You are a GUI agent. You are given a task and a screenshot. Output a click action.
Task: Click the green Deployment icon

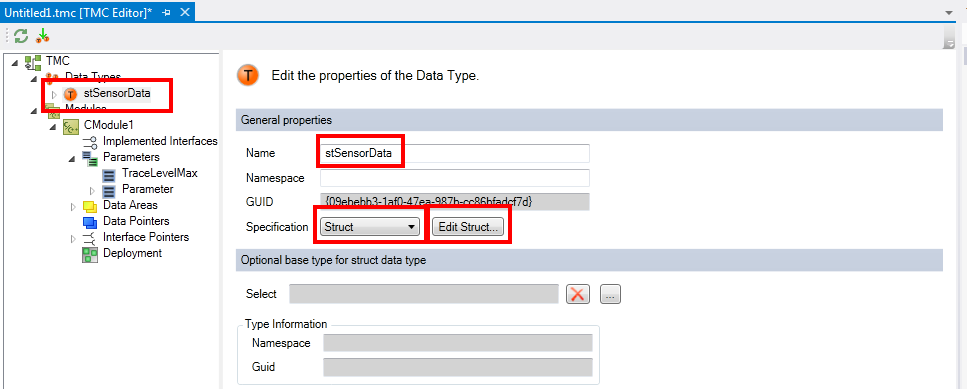click(x=90, y=254)
